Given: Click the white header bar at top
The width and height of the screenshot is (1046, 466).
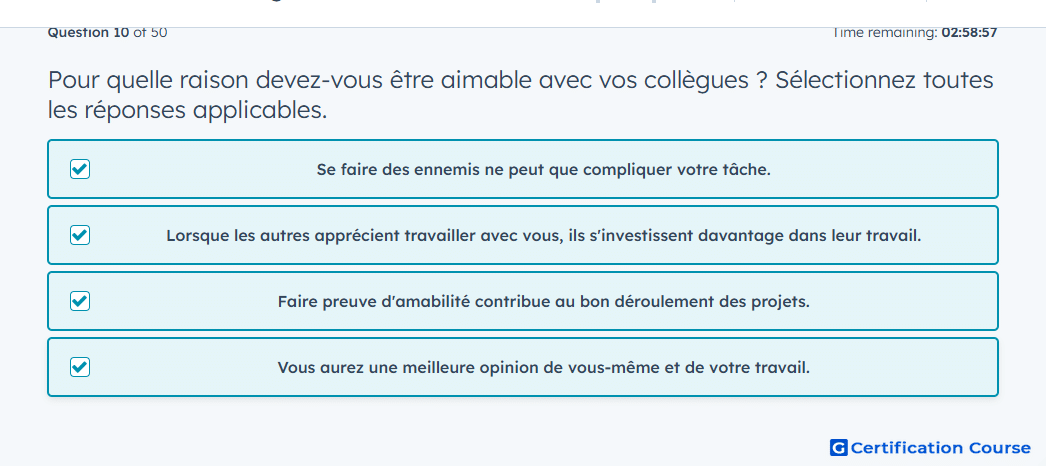Looking at the screenshot, I should click(x=523, y=13).
